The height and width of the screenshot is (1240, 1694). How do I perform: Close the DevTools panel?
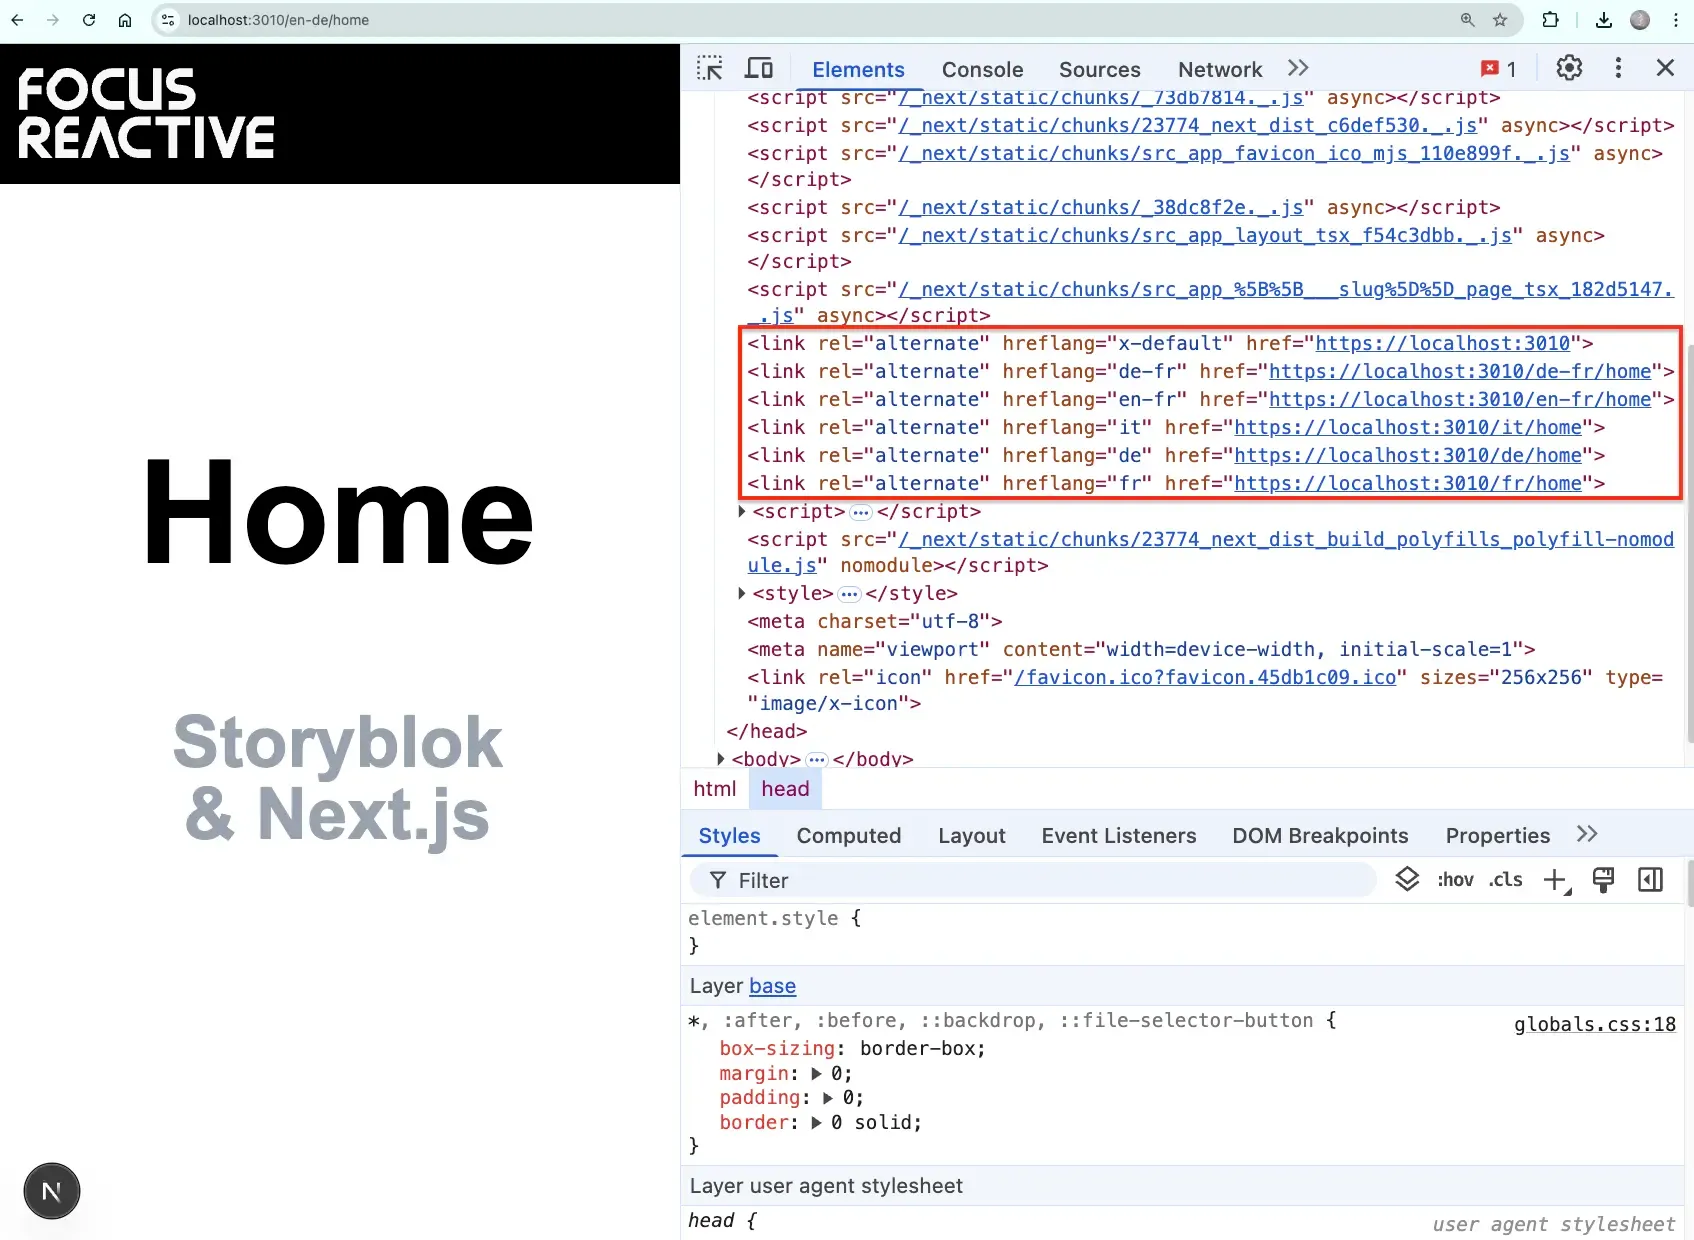click(x=1665, y=68)
